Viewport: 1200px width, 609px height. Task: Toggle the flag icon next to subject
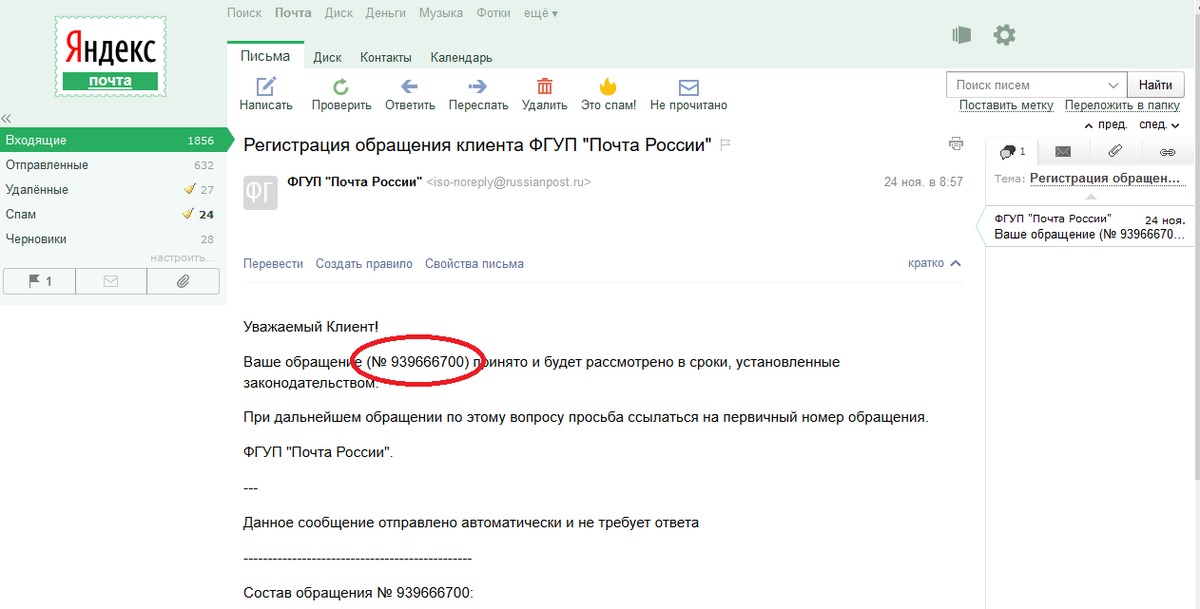point(725,145)
